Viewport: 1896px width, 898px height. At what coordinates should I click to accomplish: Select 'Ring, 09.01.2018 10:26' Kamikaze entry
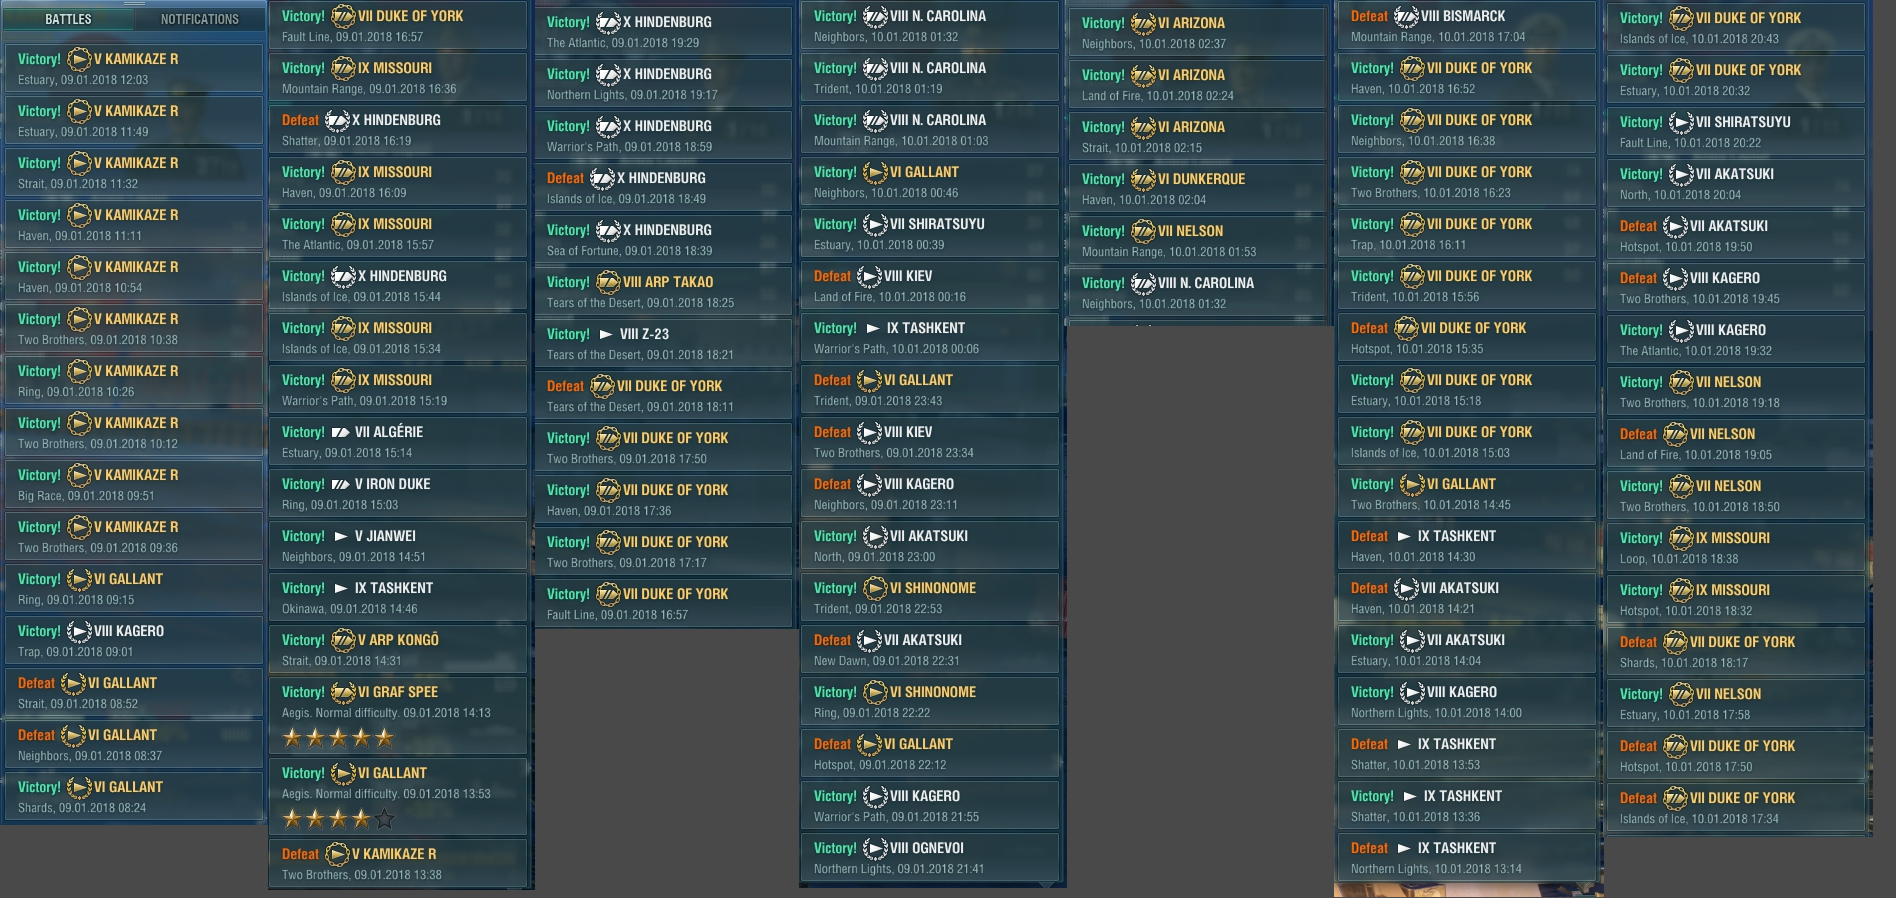tap(133, 381)
